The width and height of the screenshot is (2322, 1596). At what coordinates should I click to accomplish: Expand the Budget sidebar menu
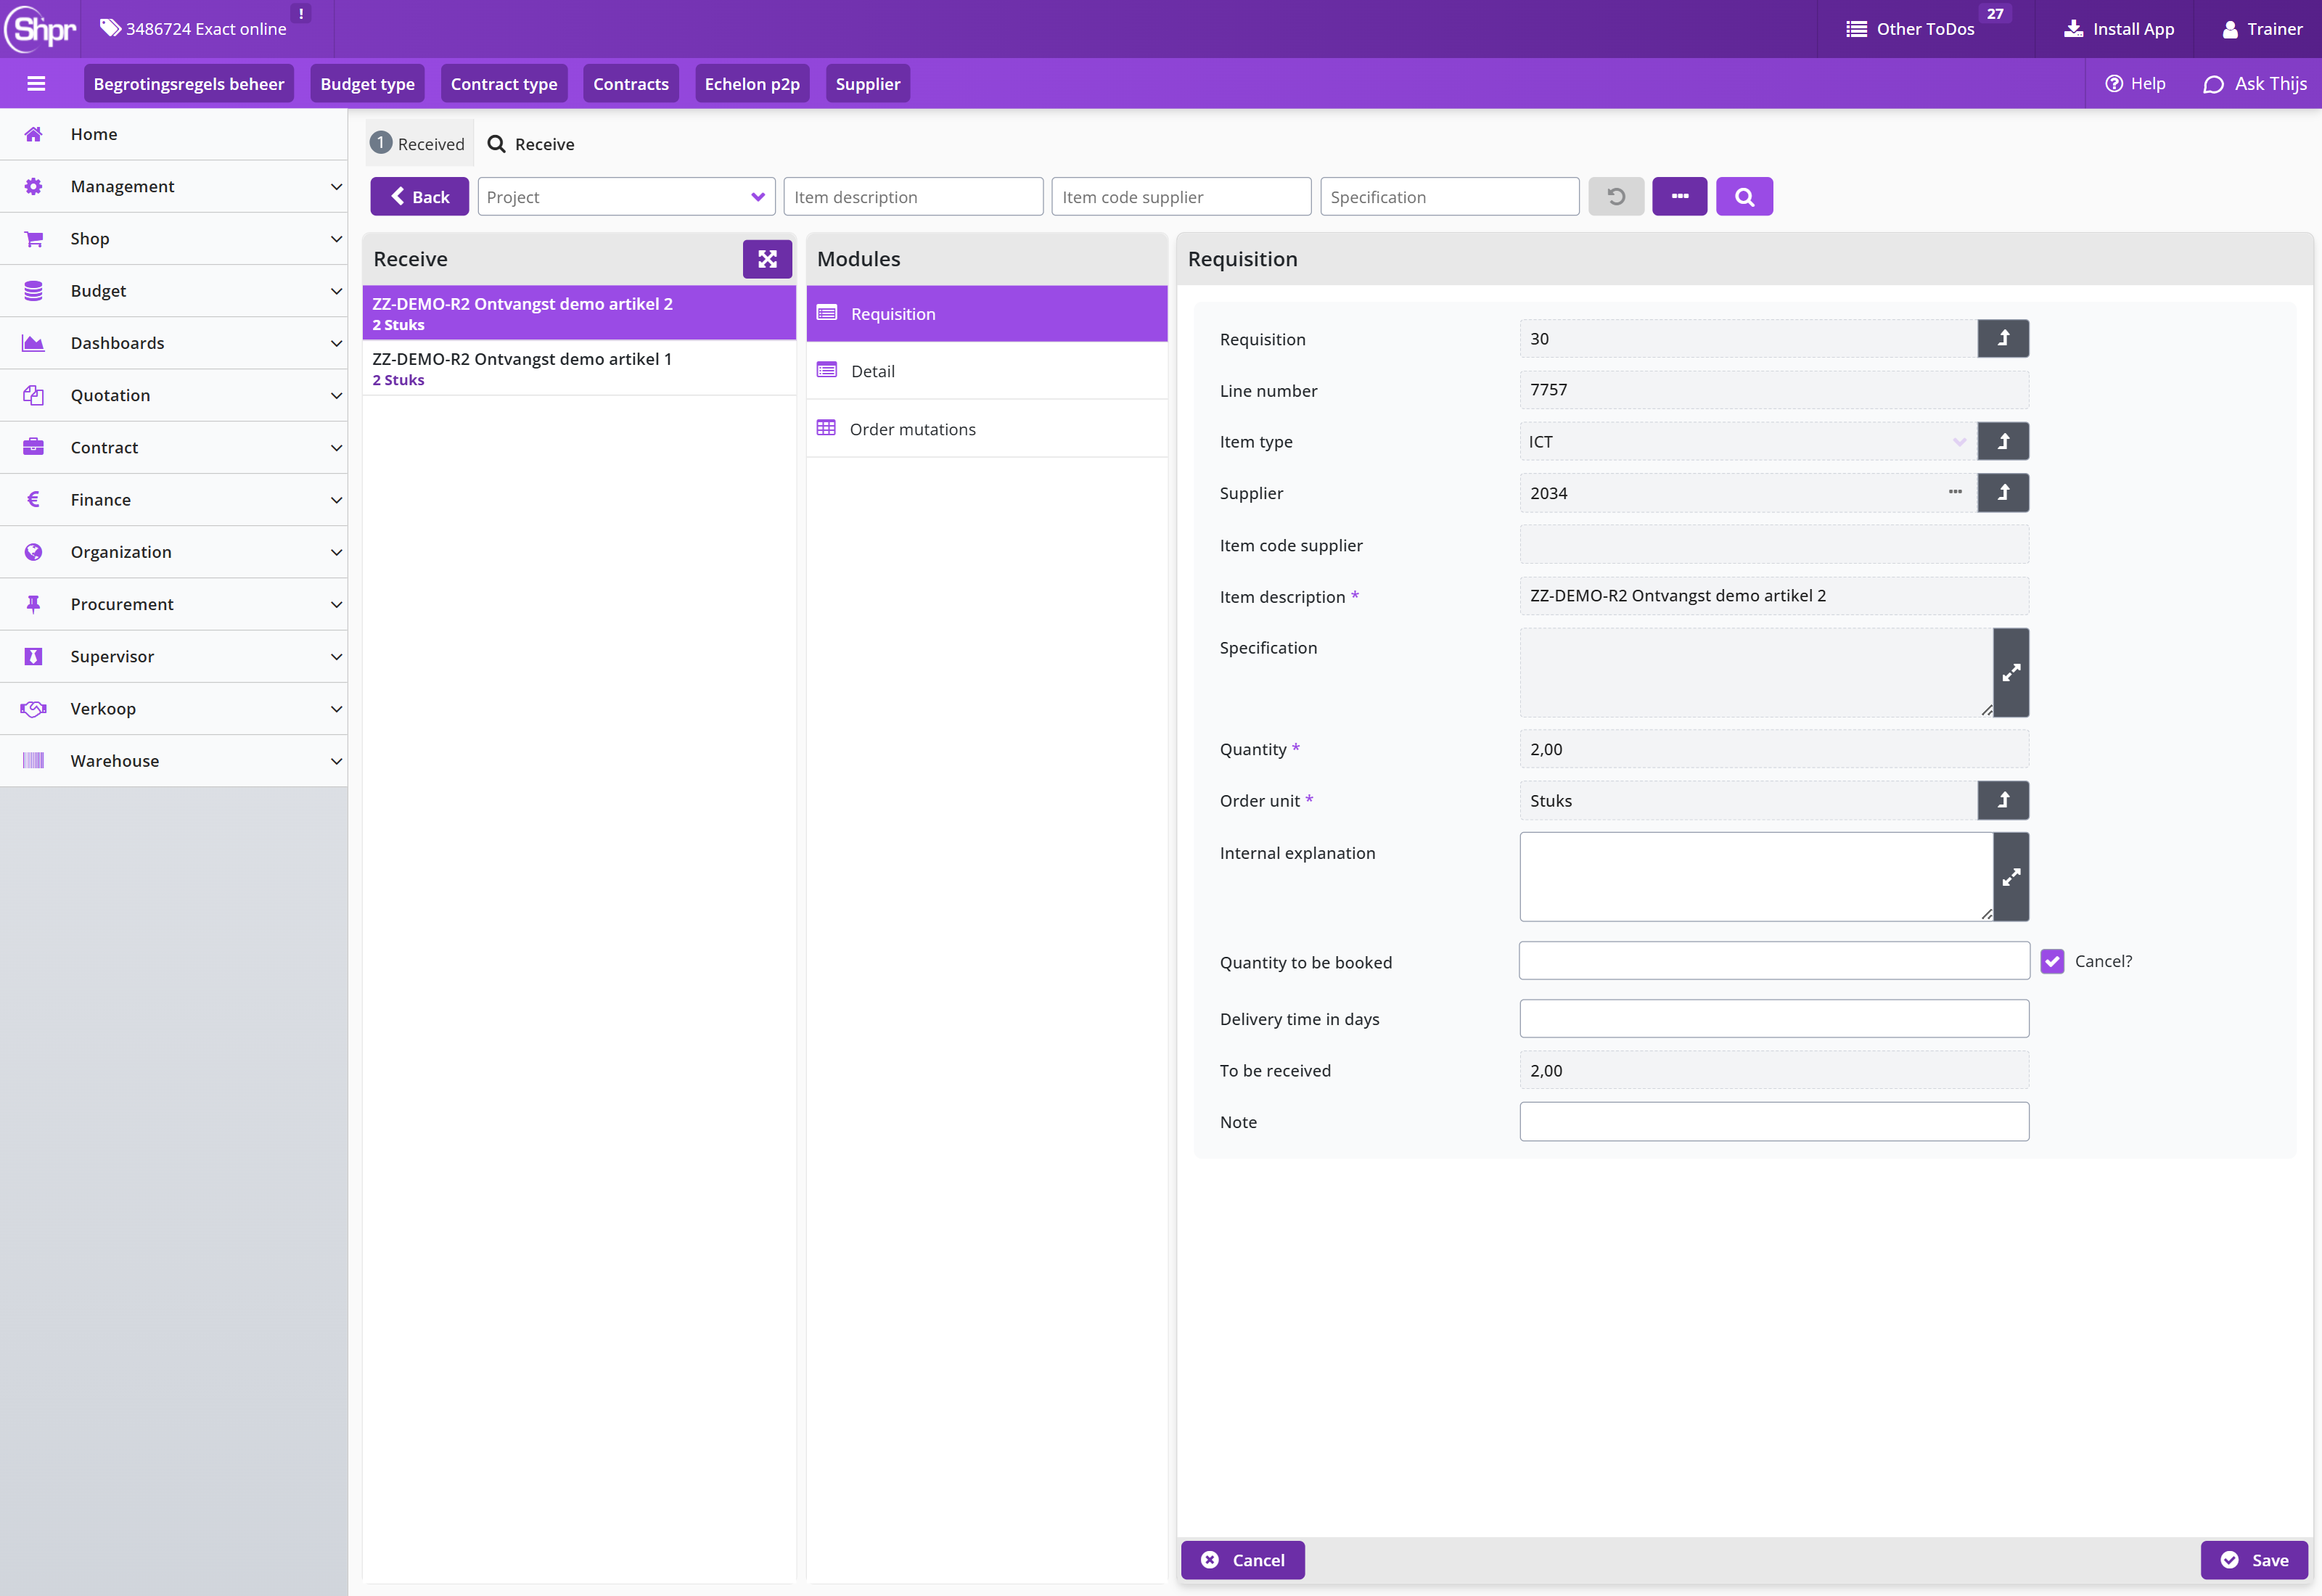174,291
